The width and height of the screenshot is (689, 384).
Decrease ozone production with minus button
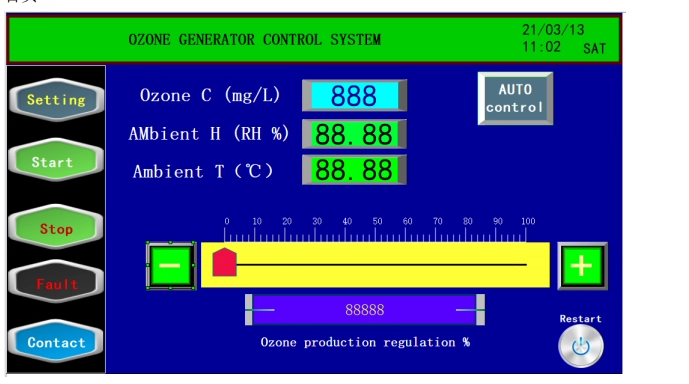click(170, 265)
